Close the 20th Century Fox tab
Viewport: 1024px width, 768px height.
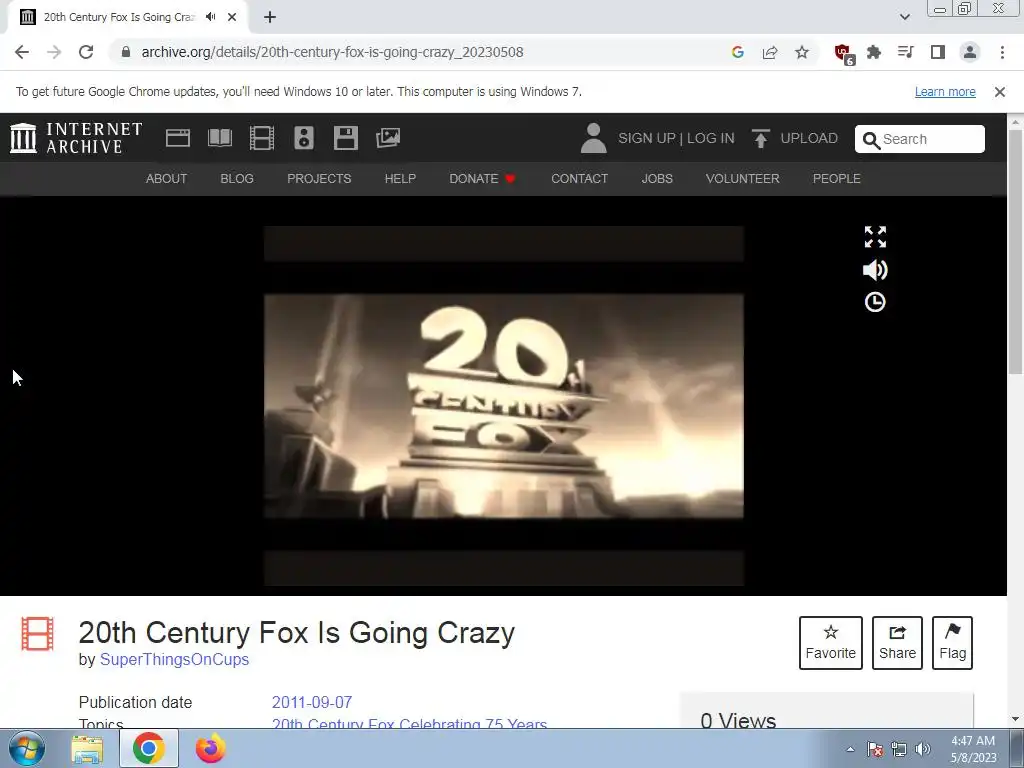(232, 17)
